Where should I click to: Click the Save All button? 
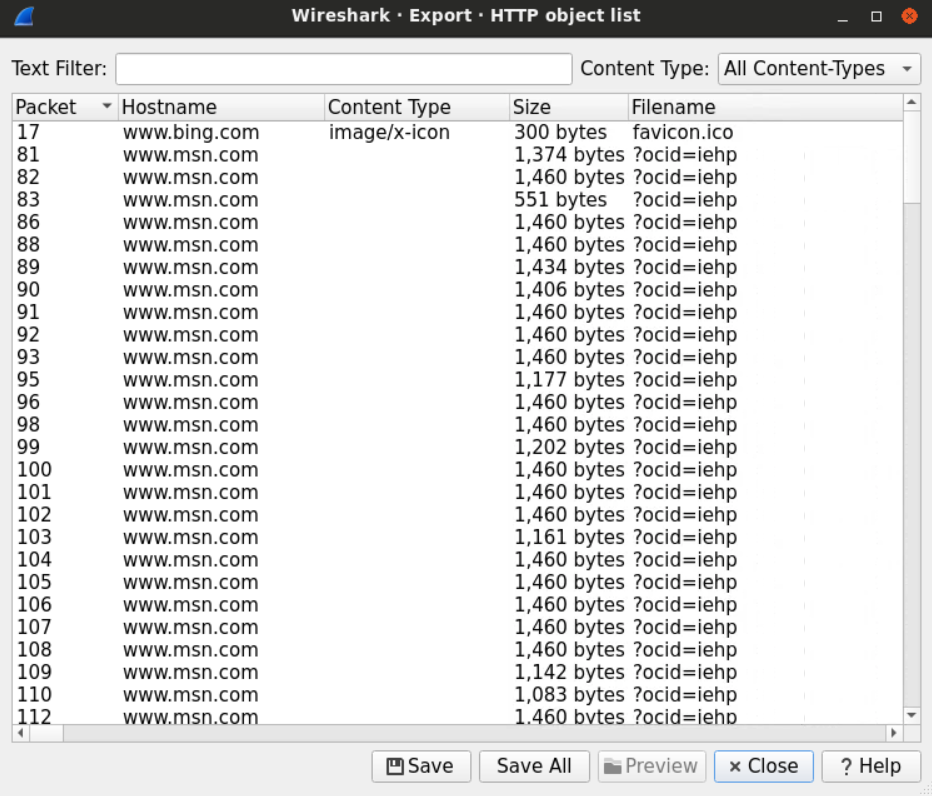(534, 766)
